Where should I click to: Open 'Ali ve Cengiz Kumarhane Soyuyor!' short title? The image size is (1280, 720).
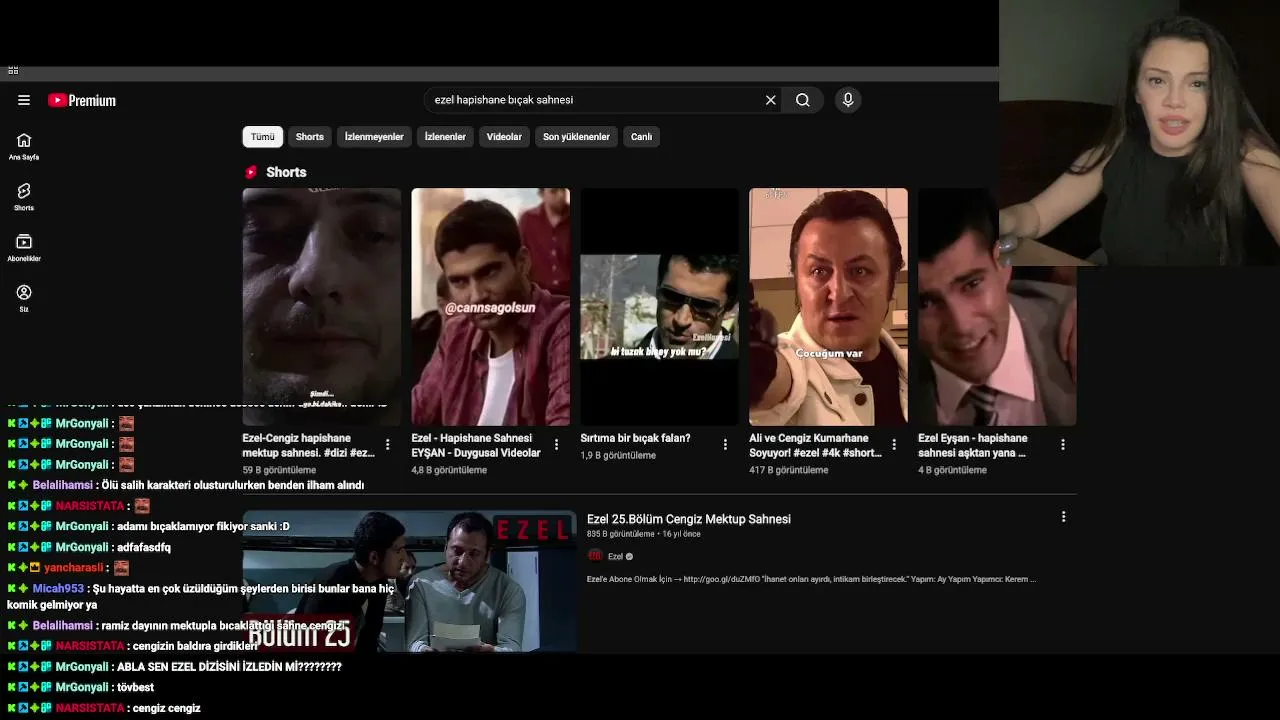(816, 445)
